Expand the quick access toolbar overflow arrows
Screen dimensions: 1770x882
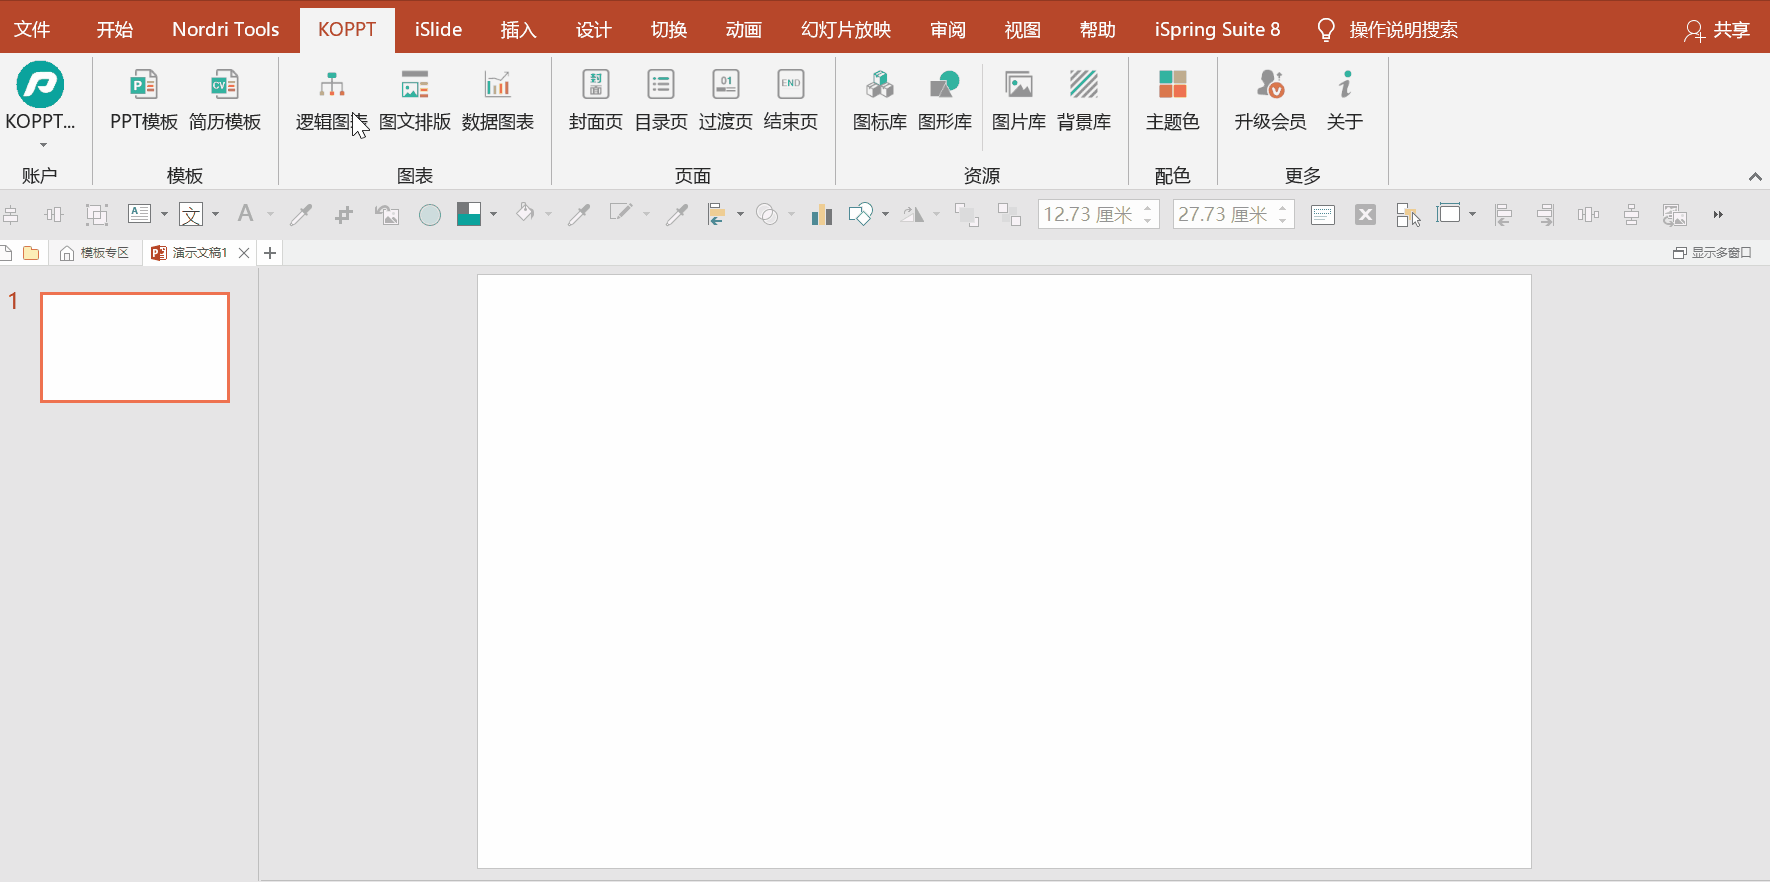[x=1718, y=214]
